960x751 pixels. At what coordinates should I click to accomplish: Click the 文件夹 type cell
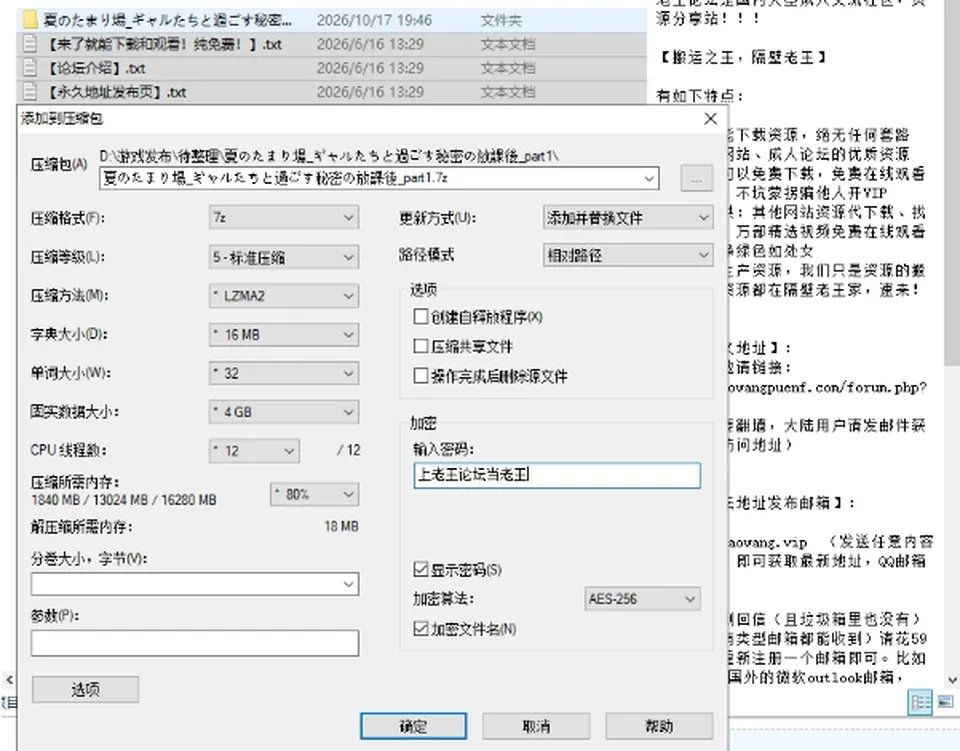tap(501, 20)
